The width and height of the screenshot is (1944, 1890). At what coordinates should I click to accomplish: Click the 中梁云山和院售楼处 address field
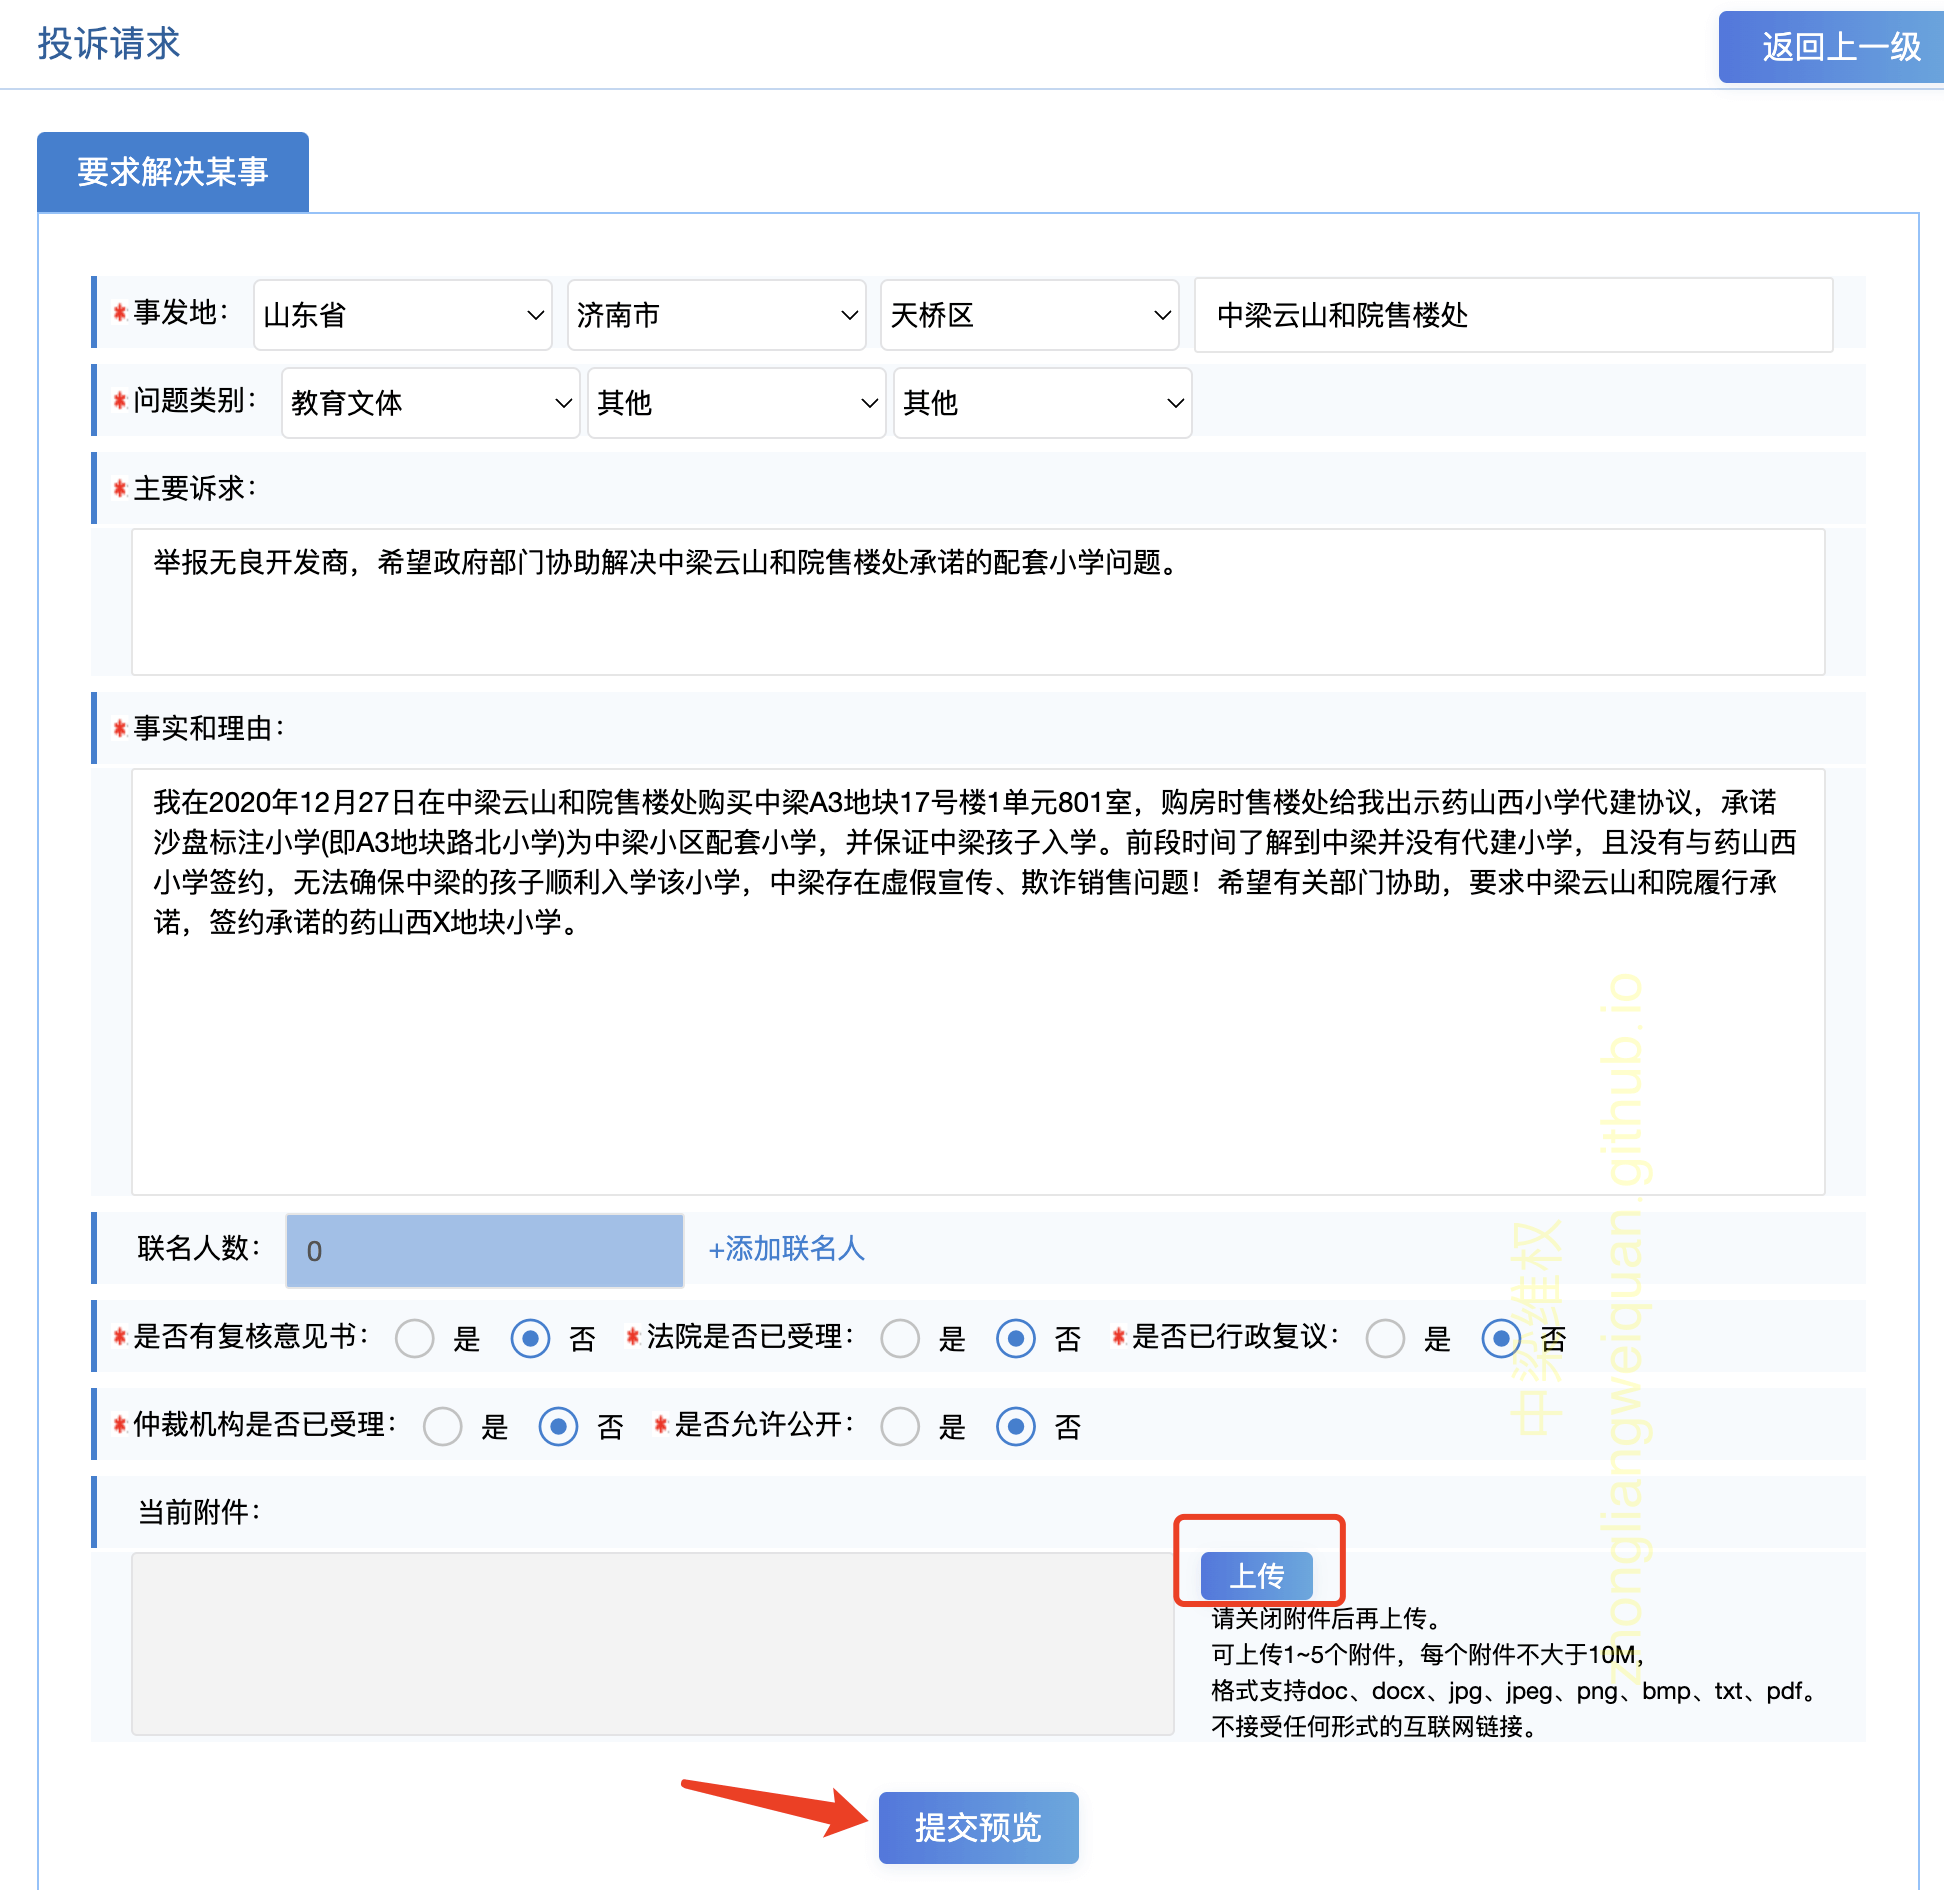[1513, 315]
